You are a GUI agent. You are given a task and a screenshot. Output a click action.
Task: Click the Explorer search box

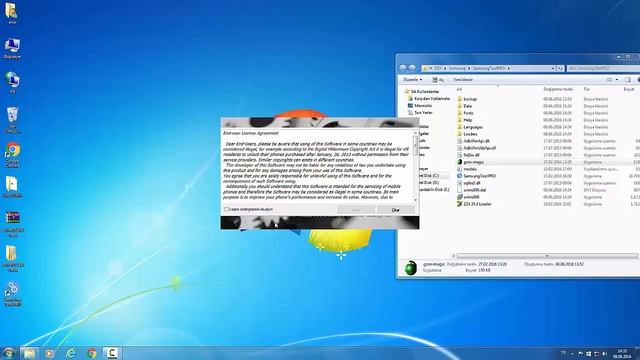point(603,68)
